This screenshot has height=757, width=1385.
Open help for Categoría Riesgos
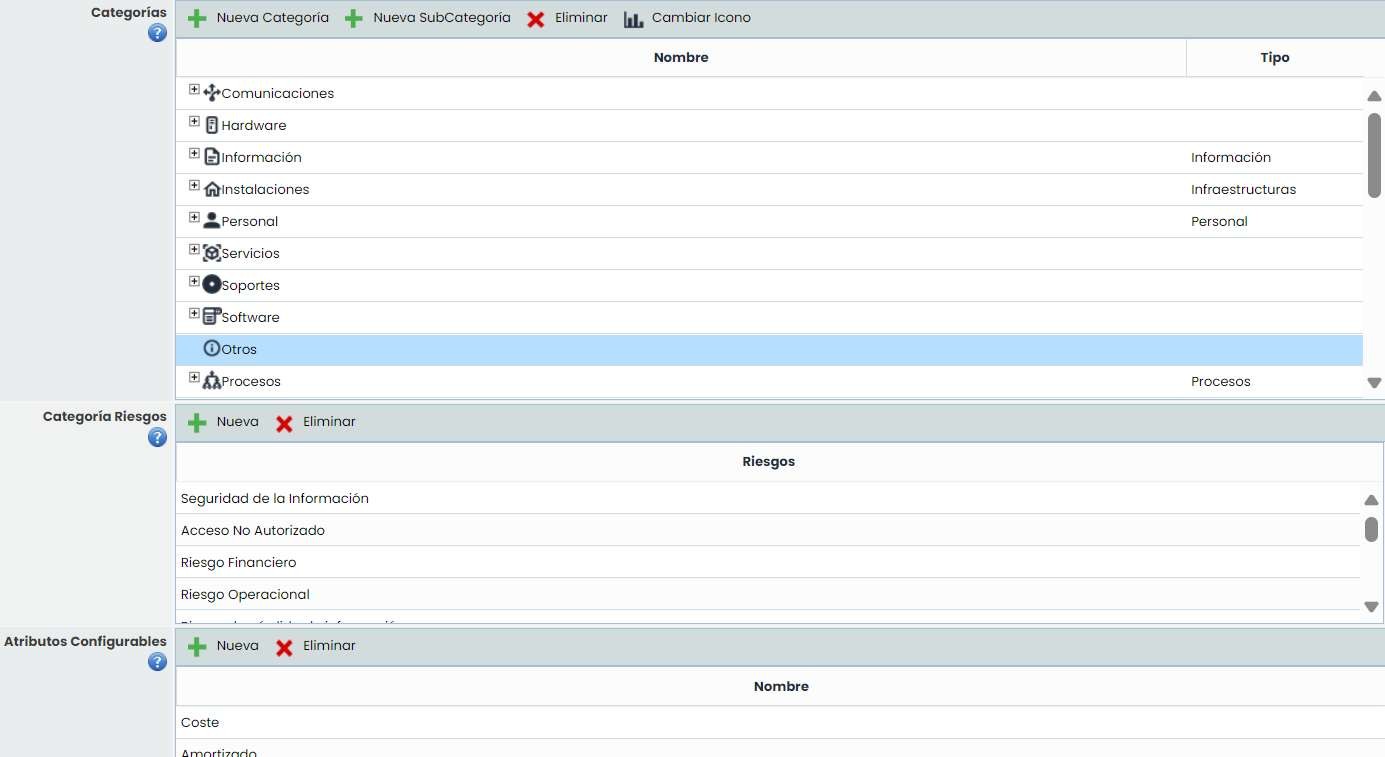click(157, 437)
